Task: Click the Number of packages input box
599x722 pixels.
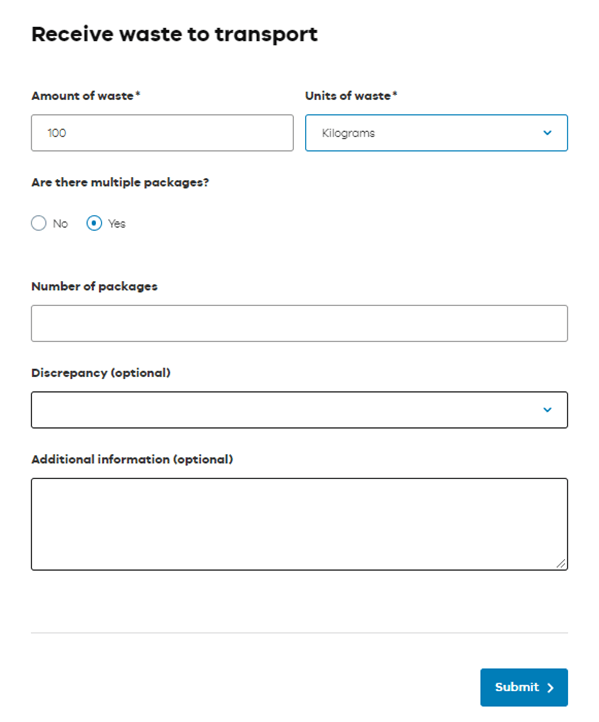Action: pyautogui.click(x=299, y=323)
